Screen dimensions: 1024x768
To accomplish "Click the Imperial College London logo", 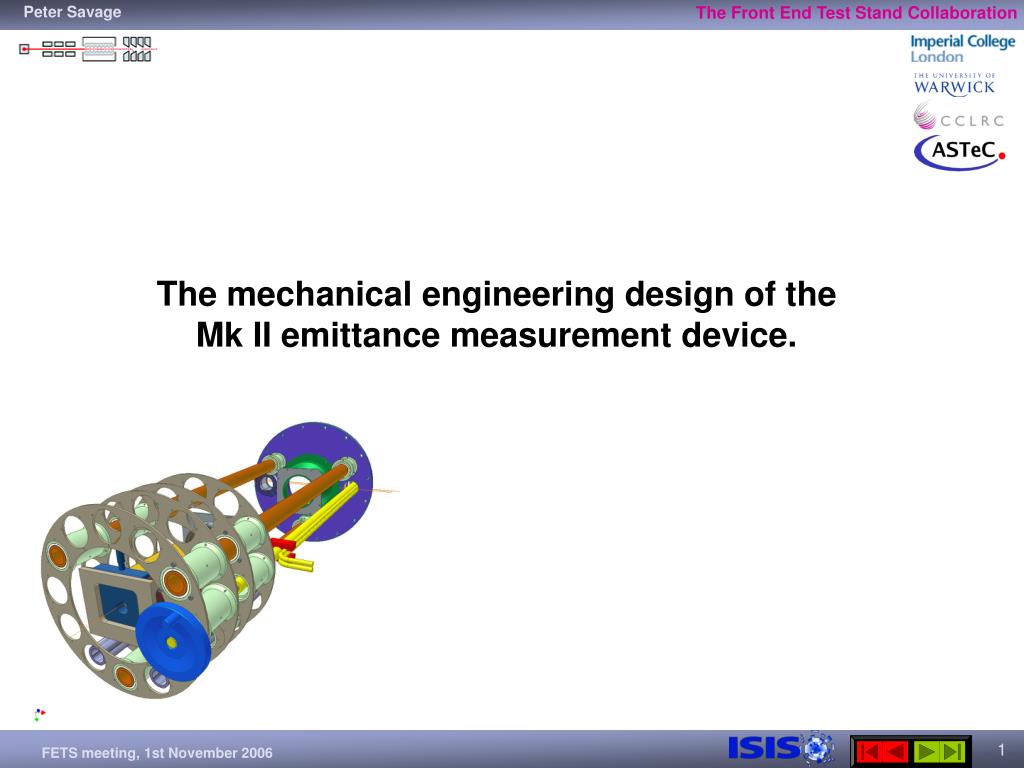I will point(963,48).
